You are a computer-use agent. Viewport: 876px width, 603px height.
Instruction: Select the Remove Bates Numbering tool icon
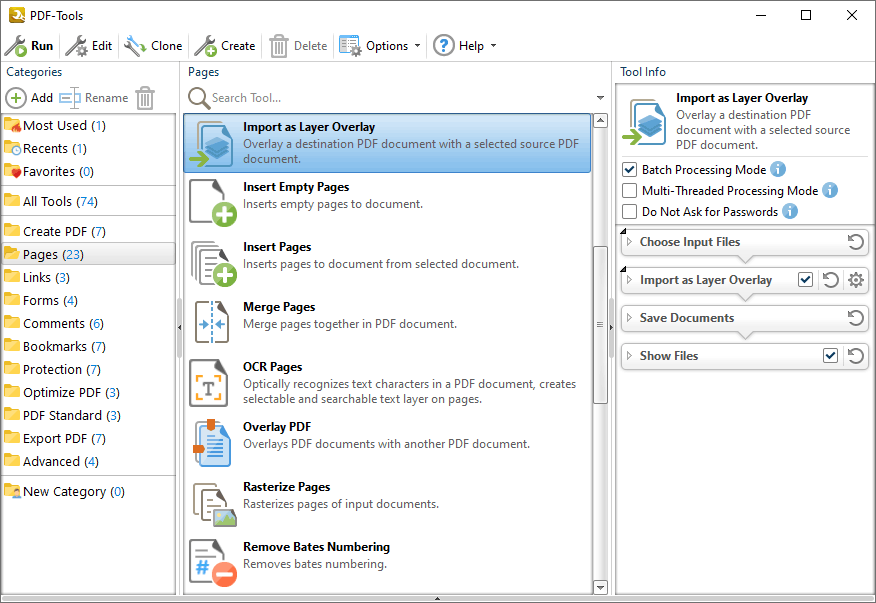click(x=213, y=563)
